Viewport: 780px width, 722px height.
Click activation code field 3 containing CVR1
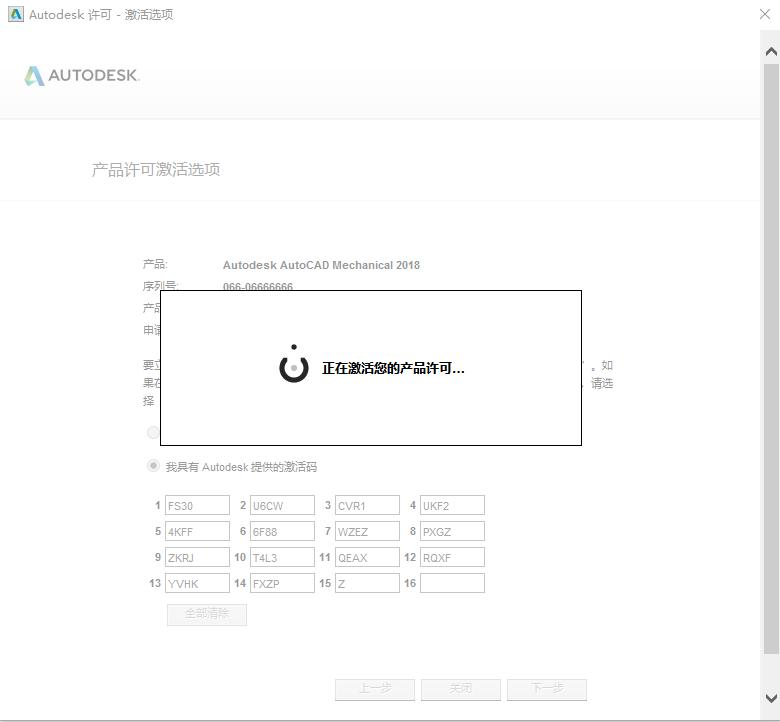click(368, 505)
